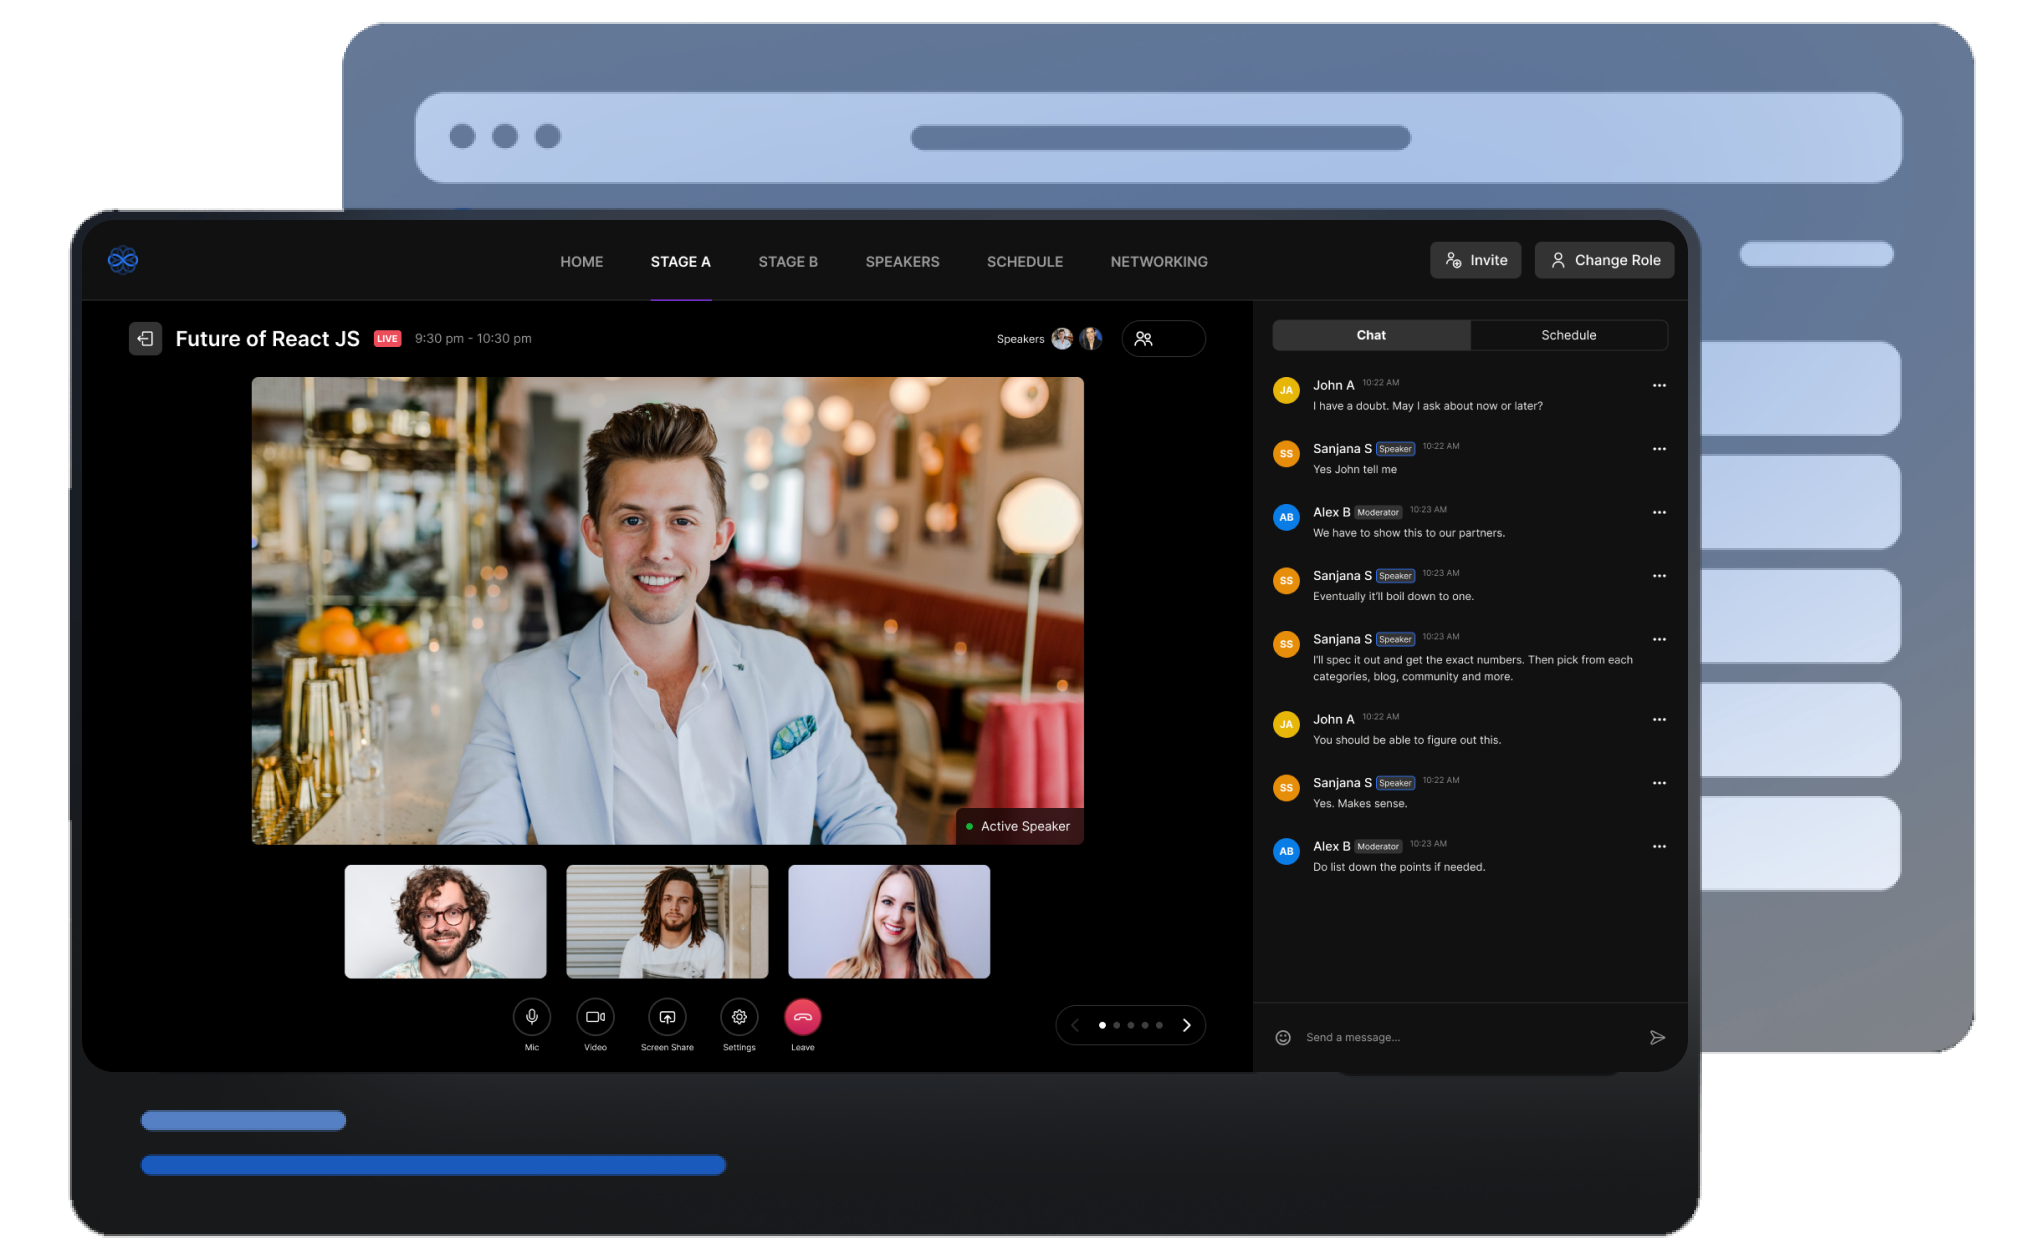
Task: Switch to the Schedule tab in chat panel
Action: (1568, 335)
